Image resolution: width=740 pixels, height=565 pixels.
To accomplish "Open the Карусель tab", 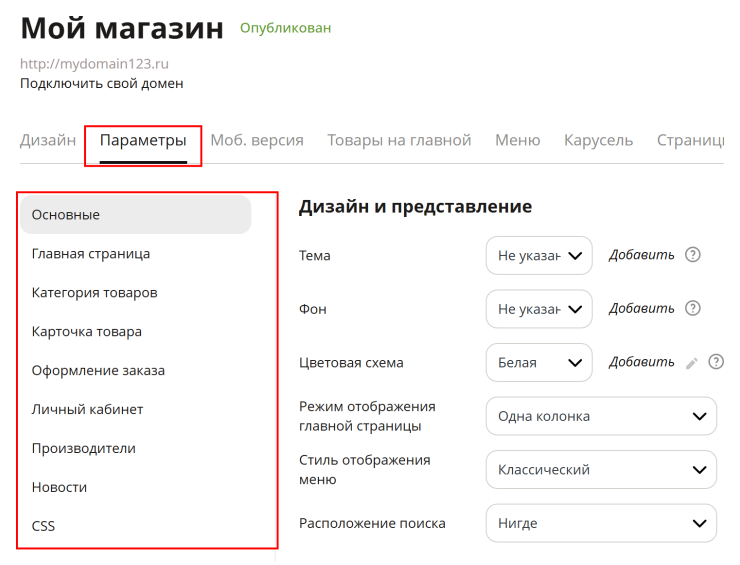I will point(598,140).
